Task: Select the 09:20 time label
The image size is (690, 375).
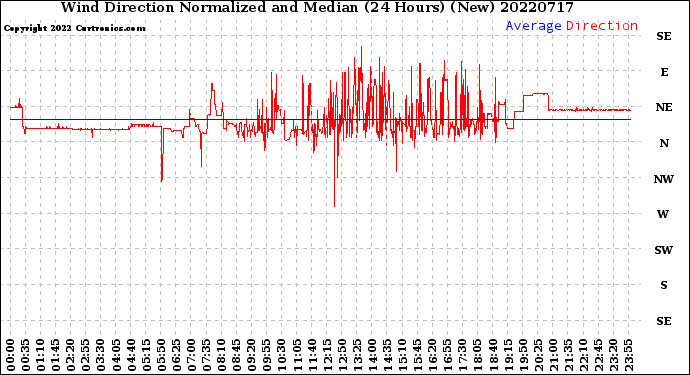Action: coord(251,355)
